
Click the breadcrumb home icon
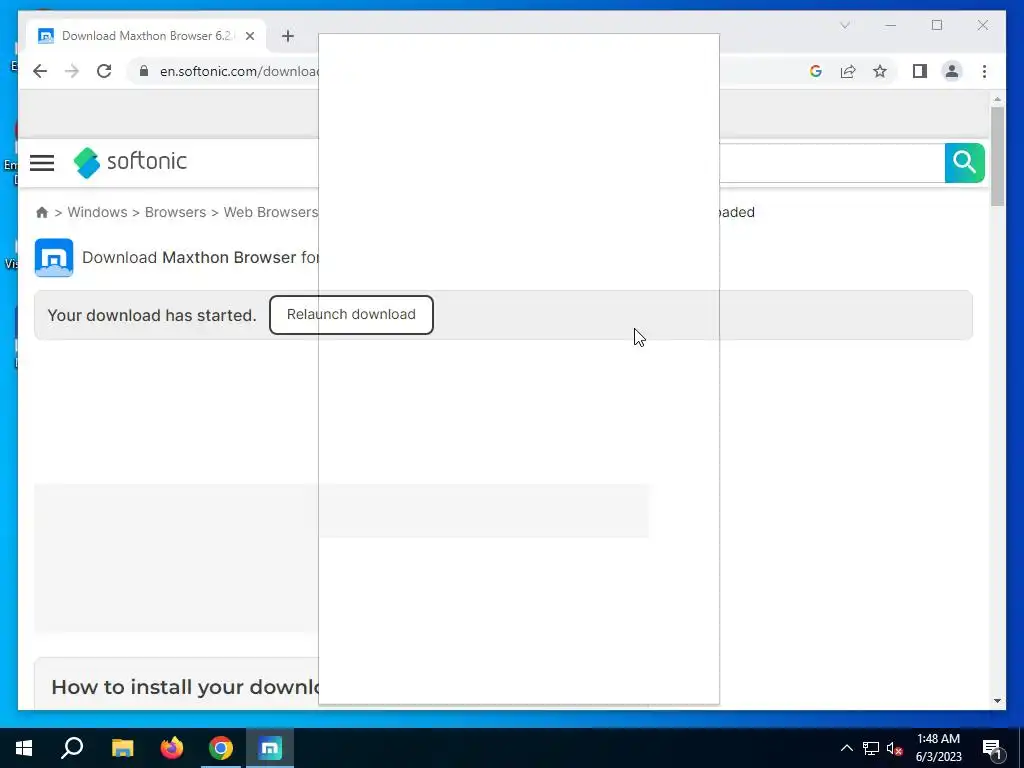(x=42, y=212)
